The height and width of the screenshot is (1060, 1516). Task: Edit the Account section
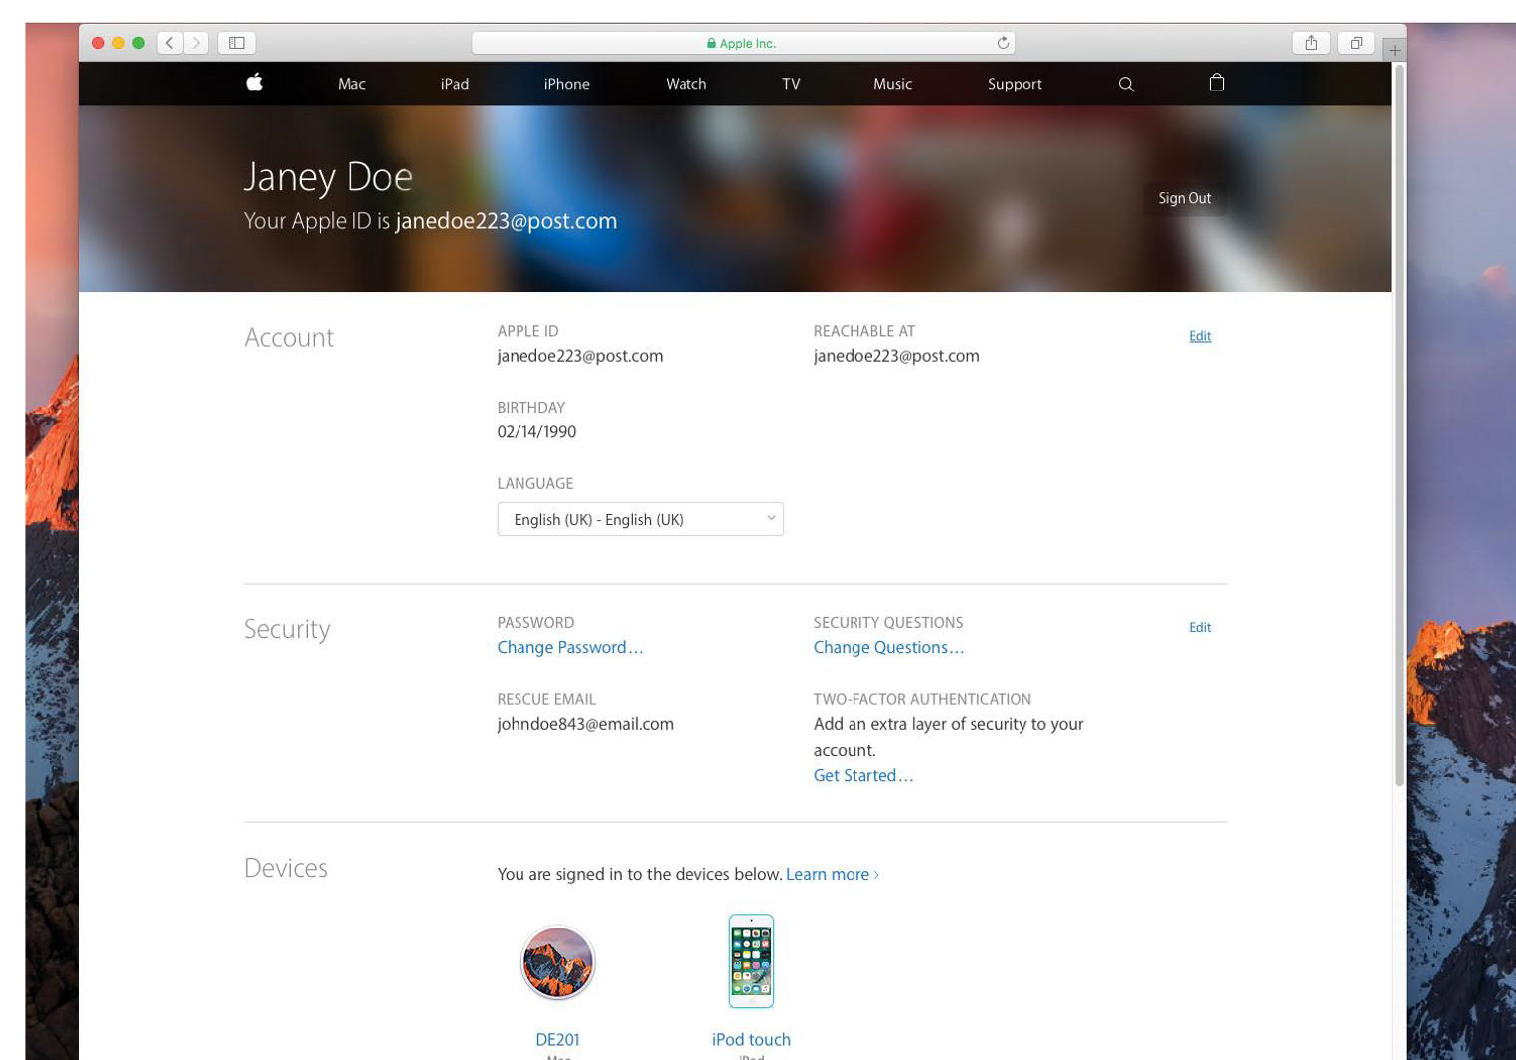pyautogui.click(x=1200, y=336)
